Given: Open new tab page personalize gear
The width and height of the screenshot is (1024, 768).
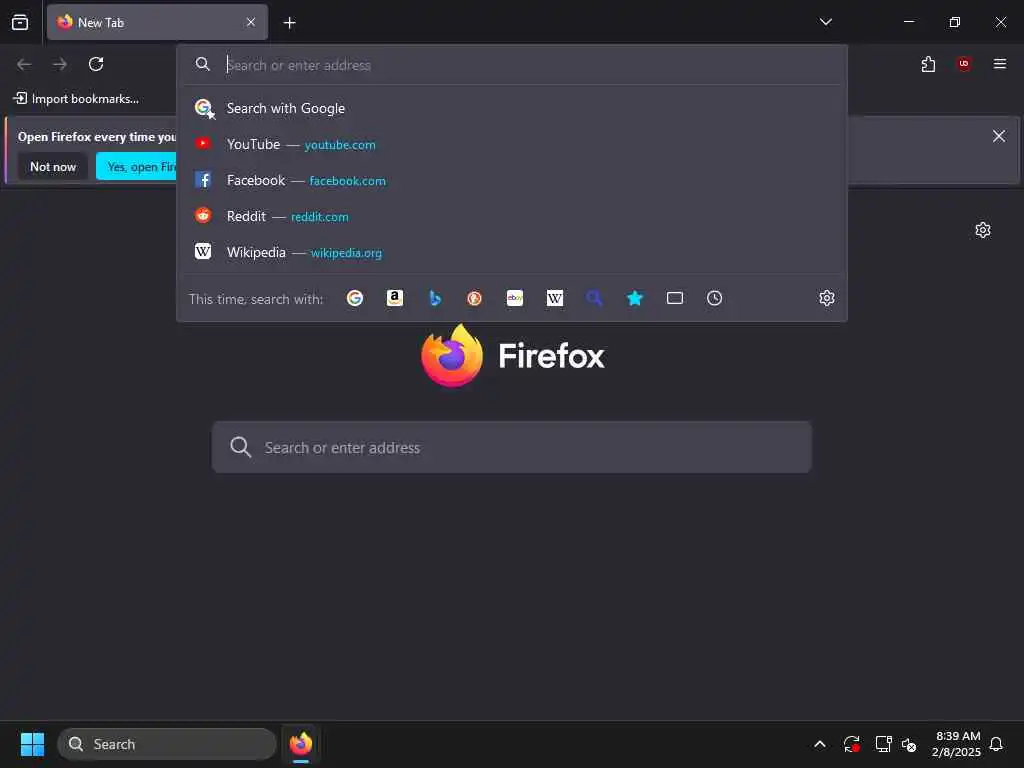Looking at the screenshot, I should point(983,230).
